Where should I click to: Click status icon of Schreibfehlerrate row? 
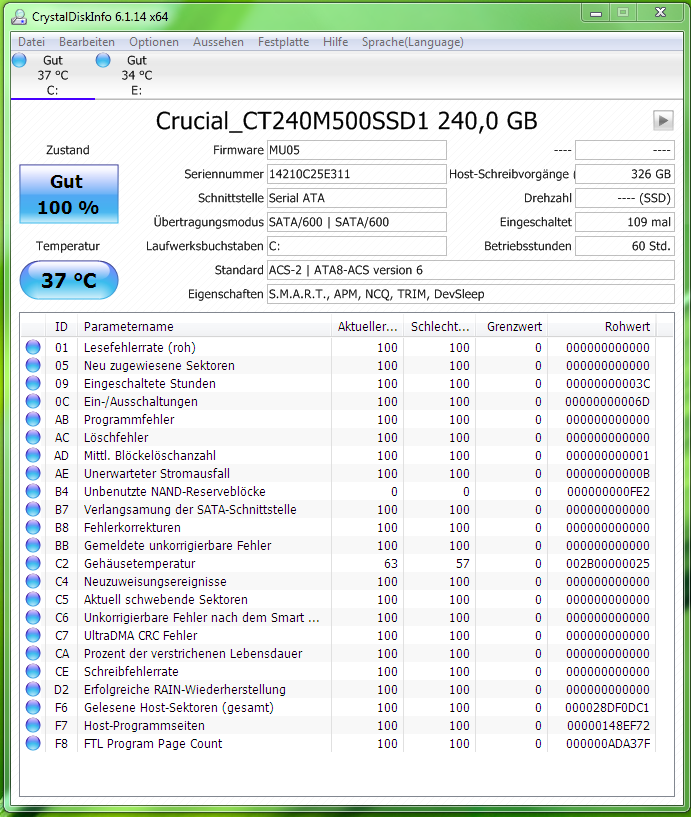pyautogui.click(x=33, y=671)
